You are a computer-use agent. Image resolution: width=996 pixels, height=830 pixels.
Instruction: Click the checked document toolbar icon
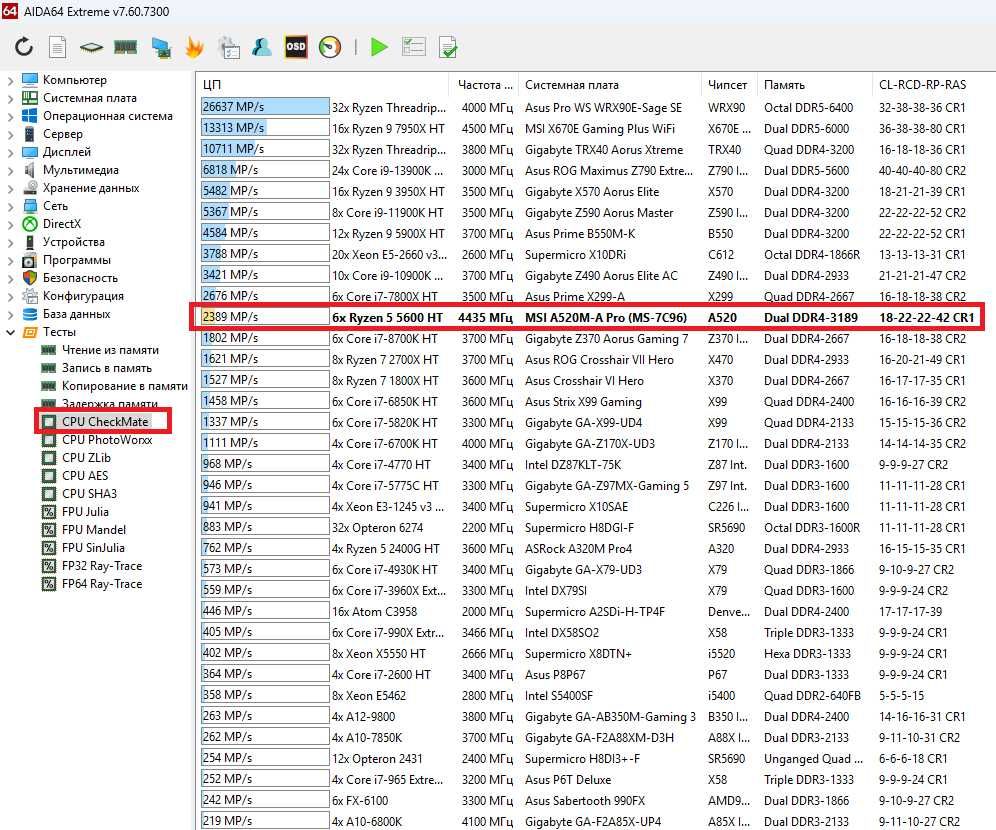pyautogui.click(x=448, y=48)
